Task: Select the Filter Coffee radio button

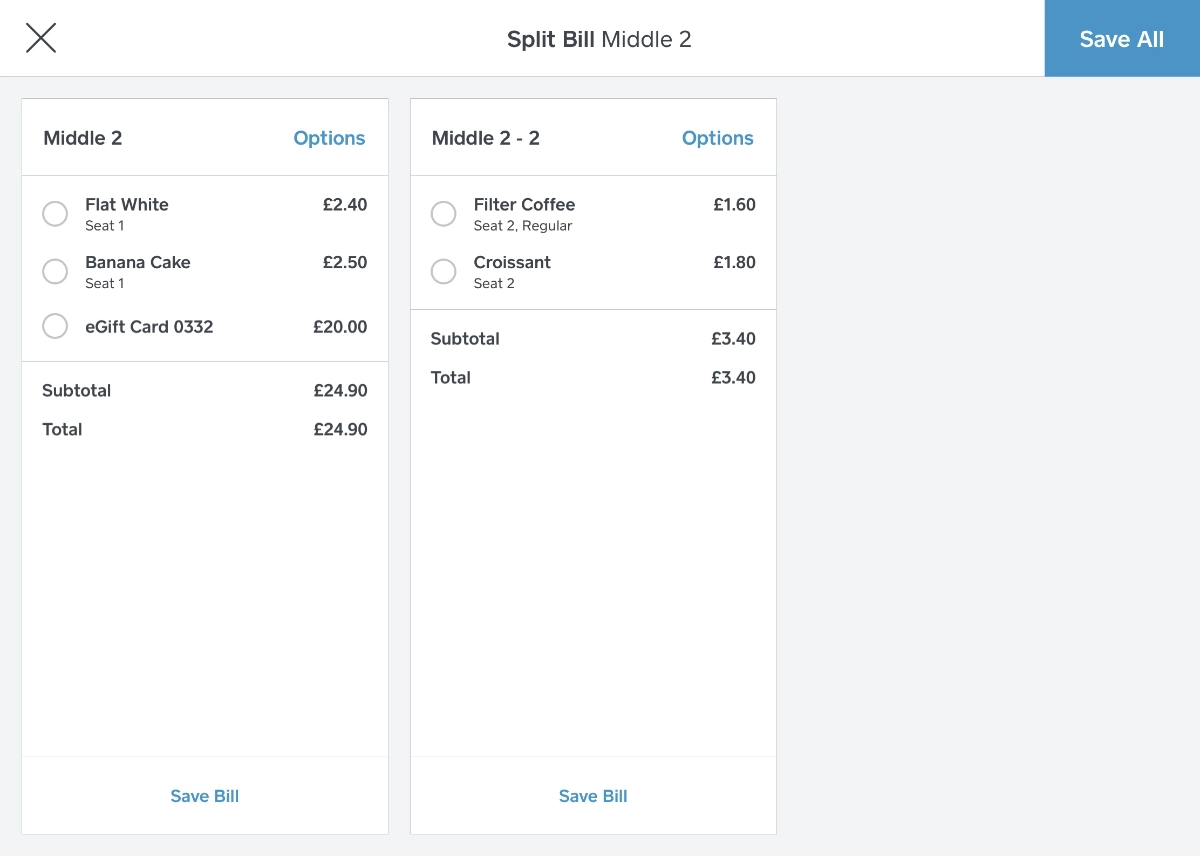Action: (443, 214)
